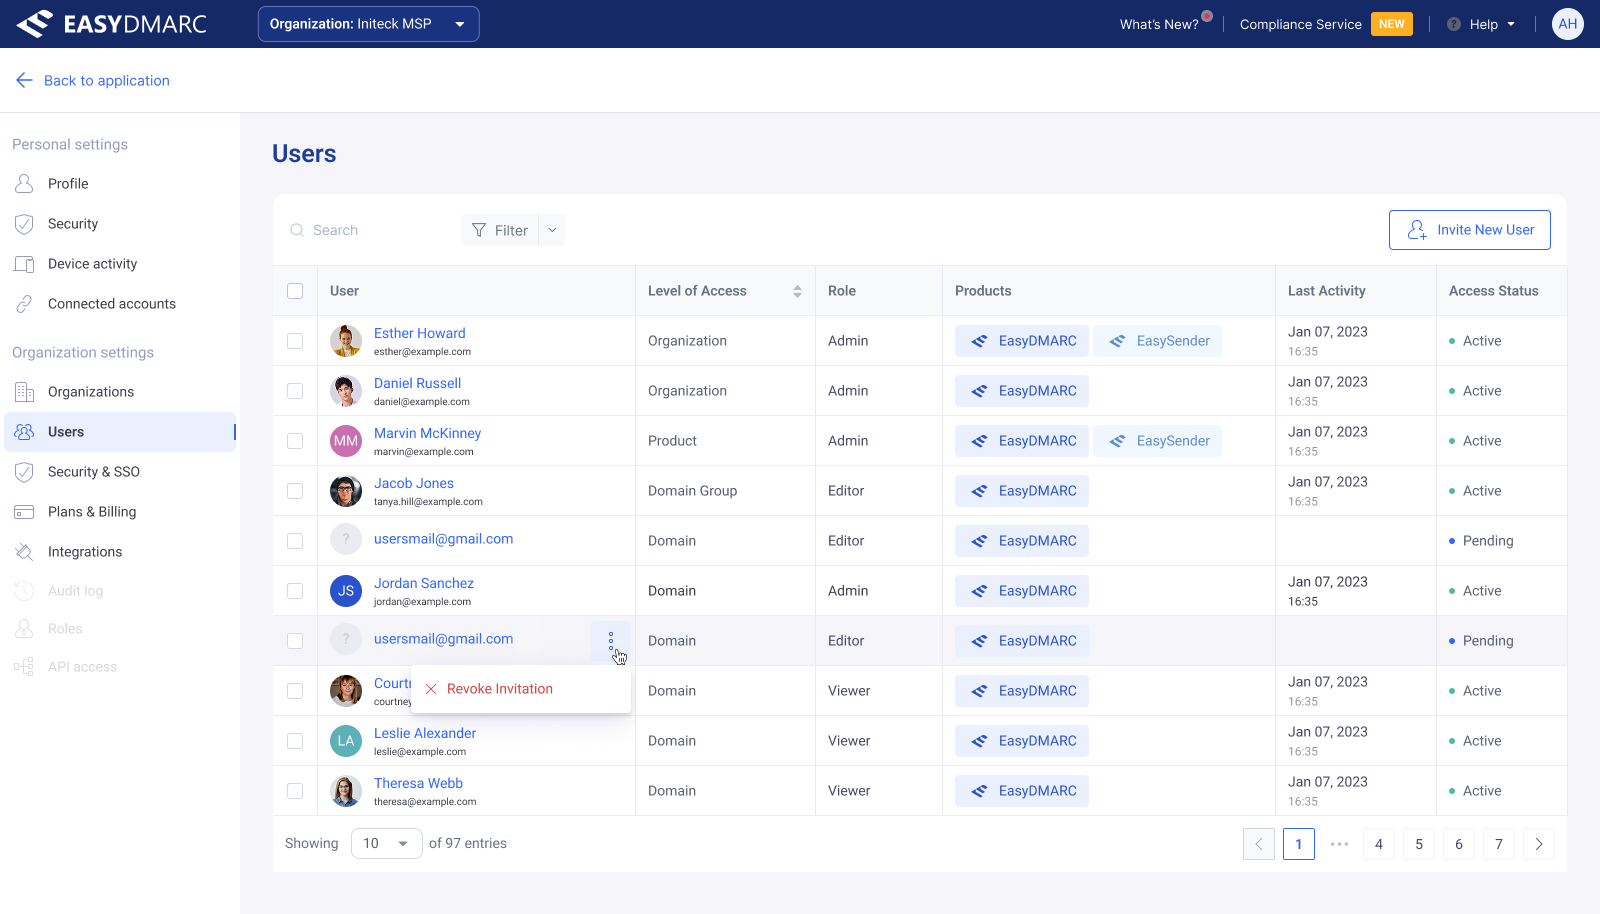Go to page 4 in pagination
Screen dimensions: 1600x914
(x=1379, y=844)
